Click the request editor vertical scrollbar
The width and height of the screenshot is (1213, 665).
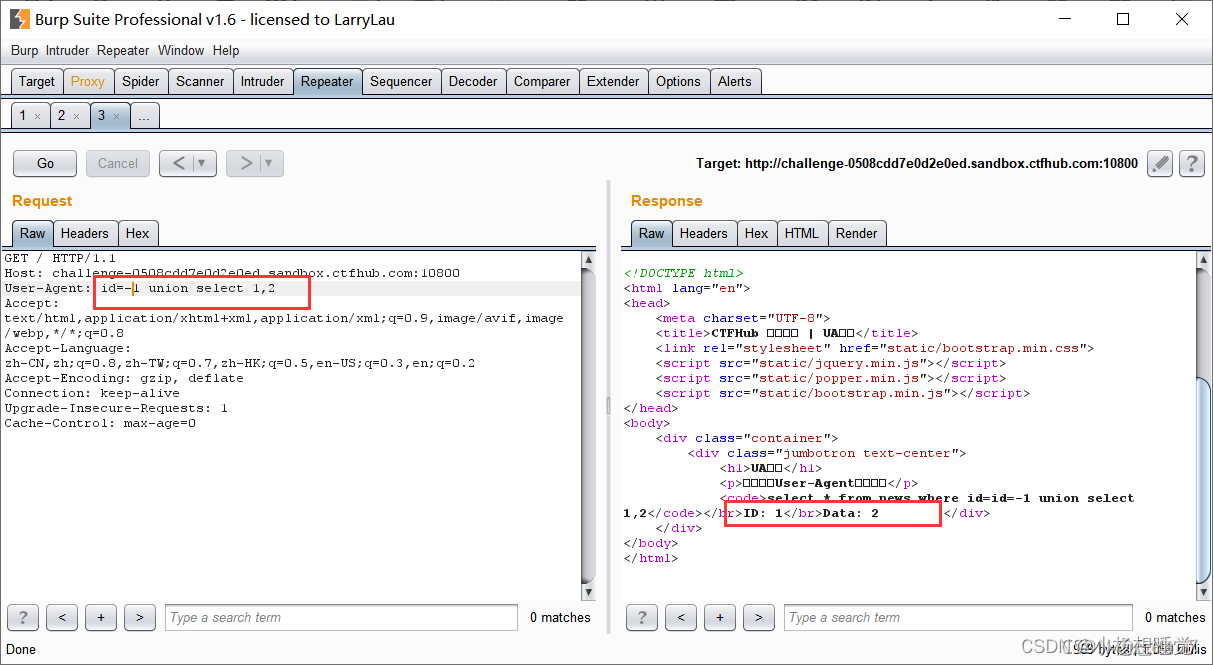(589, 426)
